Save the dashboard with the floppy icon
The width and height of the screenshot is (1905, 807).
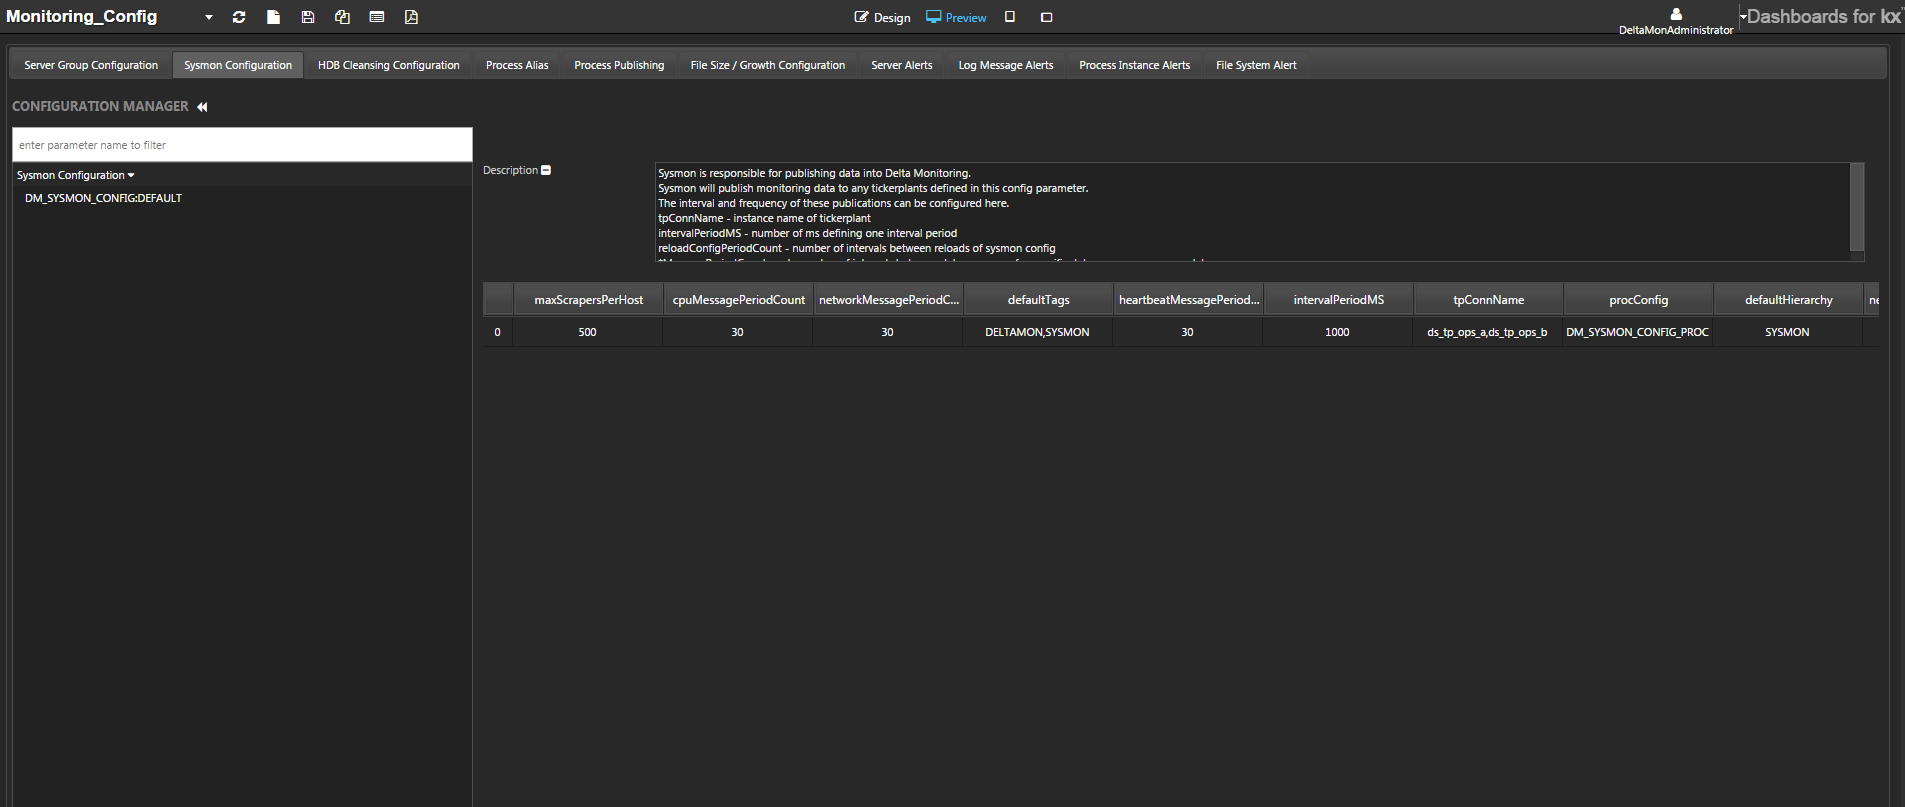(x=308, y=17)
